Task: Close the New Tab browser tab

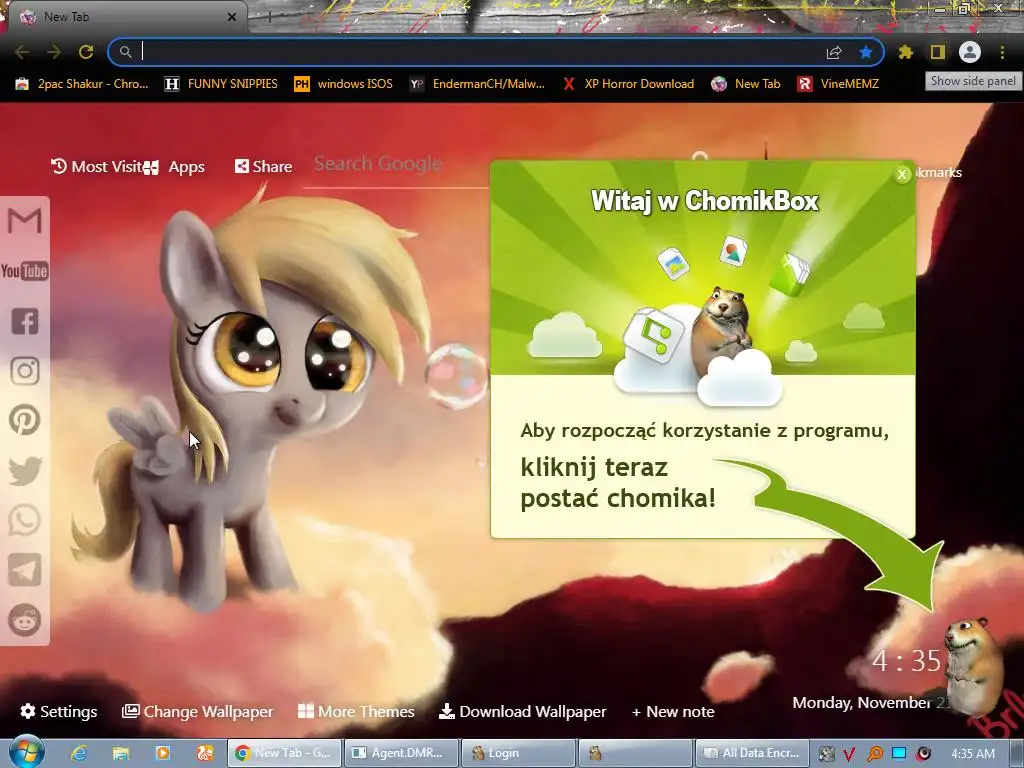Action: pyautogui.click(x=232, y=17)
